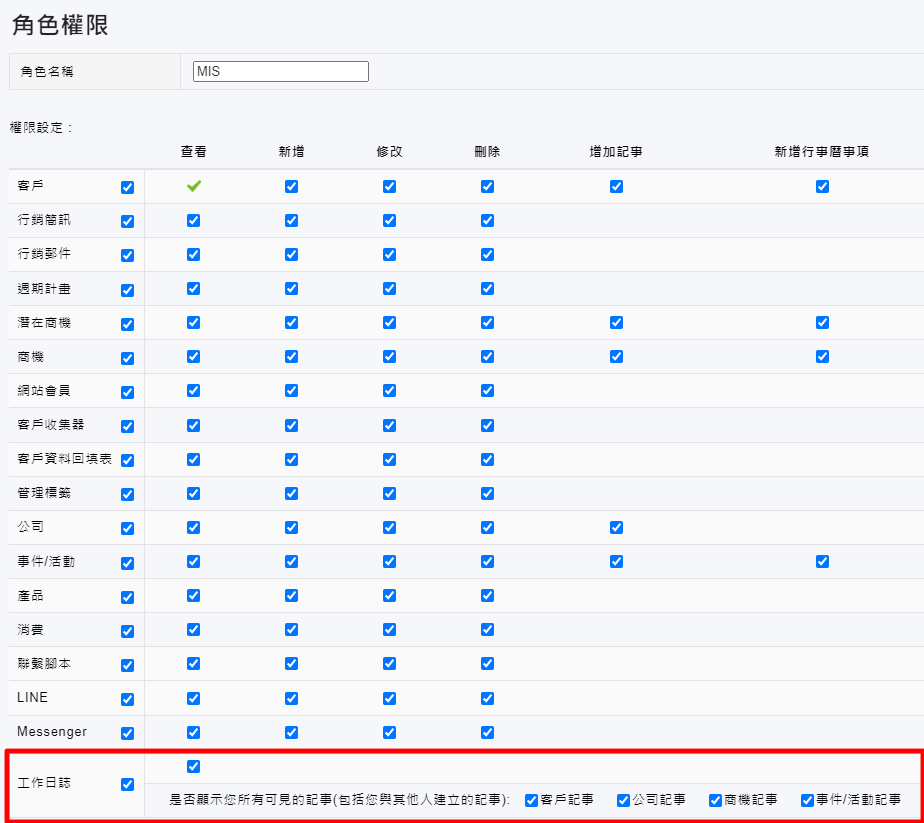Uncheck LINE row 查看 checkbox
The width and height of the screenshot is (924, 823).
193,698
